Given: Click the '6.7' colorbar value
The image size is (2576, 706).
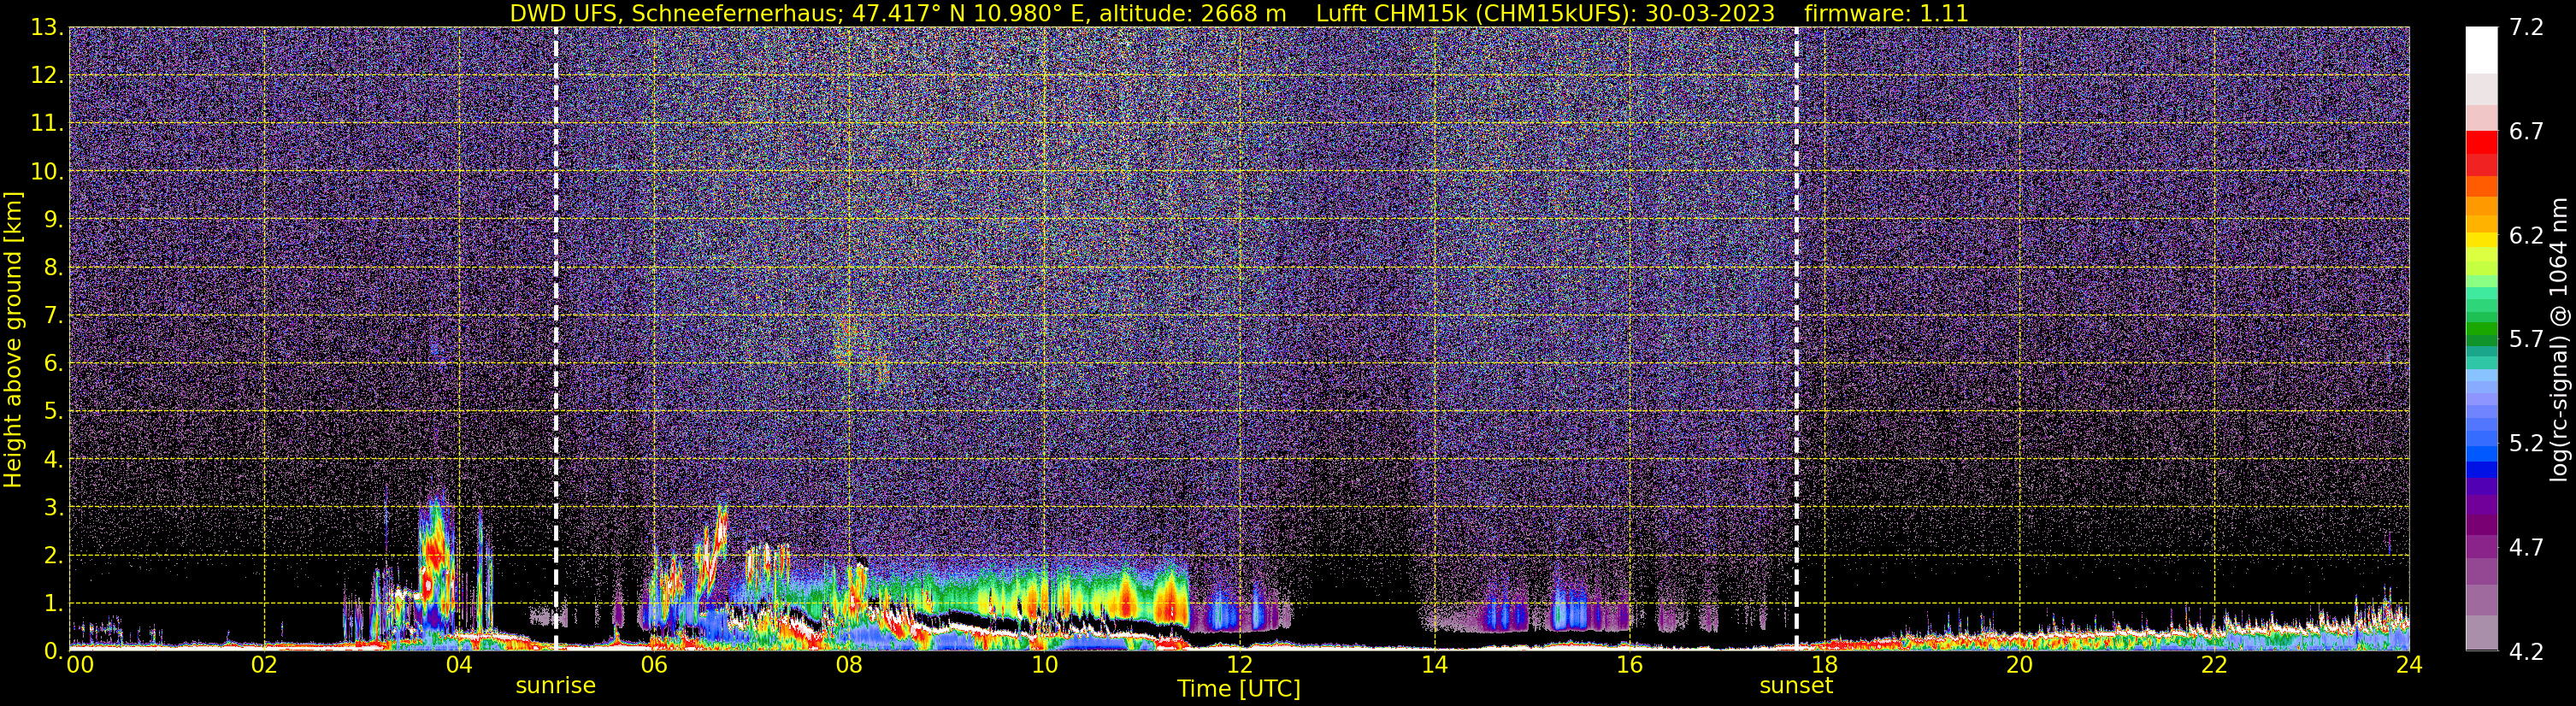Looking at the screenshot, I should pyautogui.click(x=2526, y=132).
